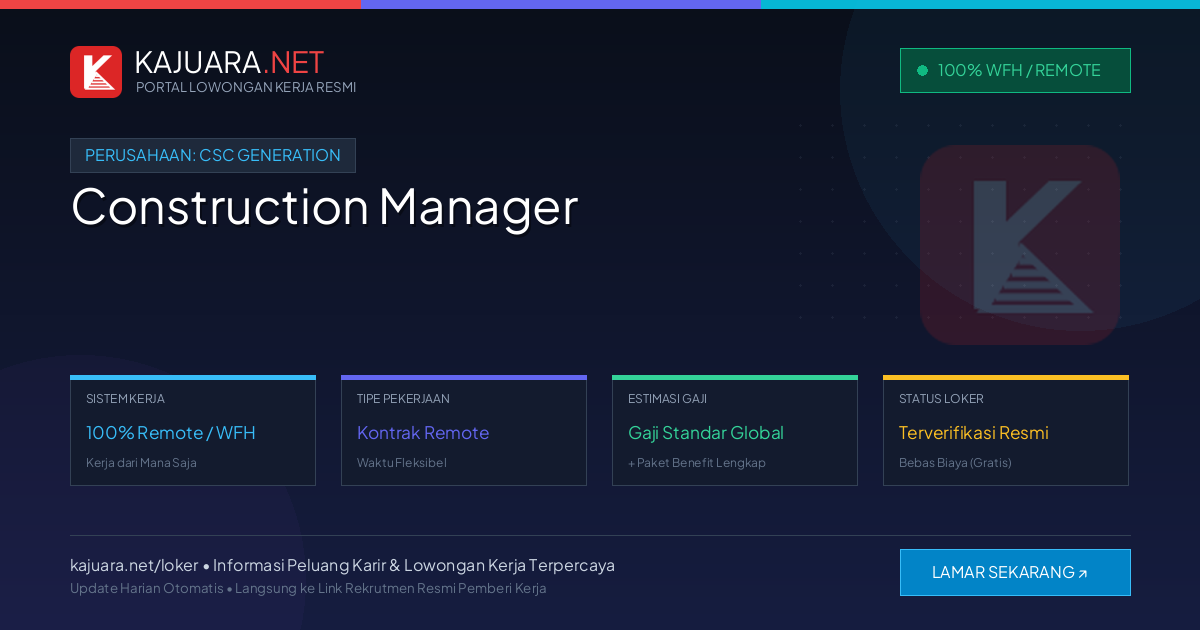Select the Gaji Standar Global value text
The image size is (1200, 630).
tap(706, 433)
